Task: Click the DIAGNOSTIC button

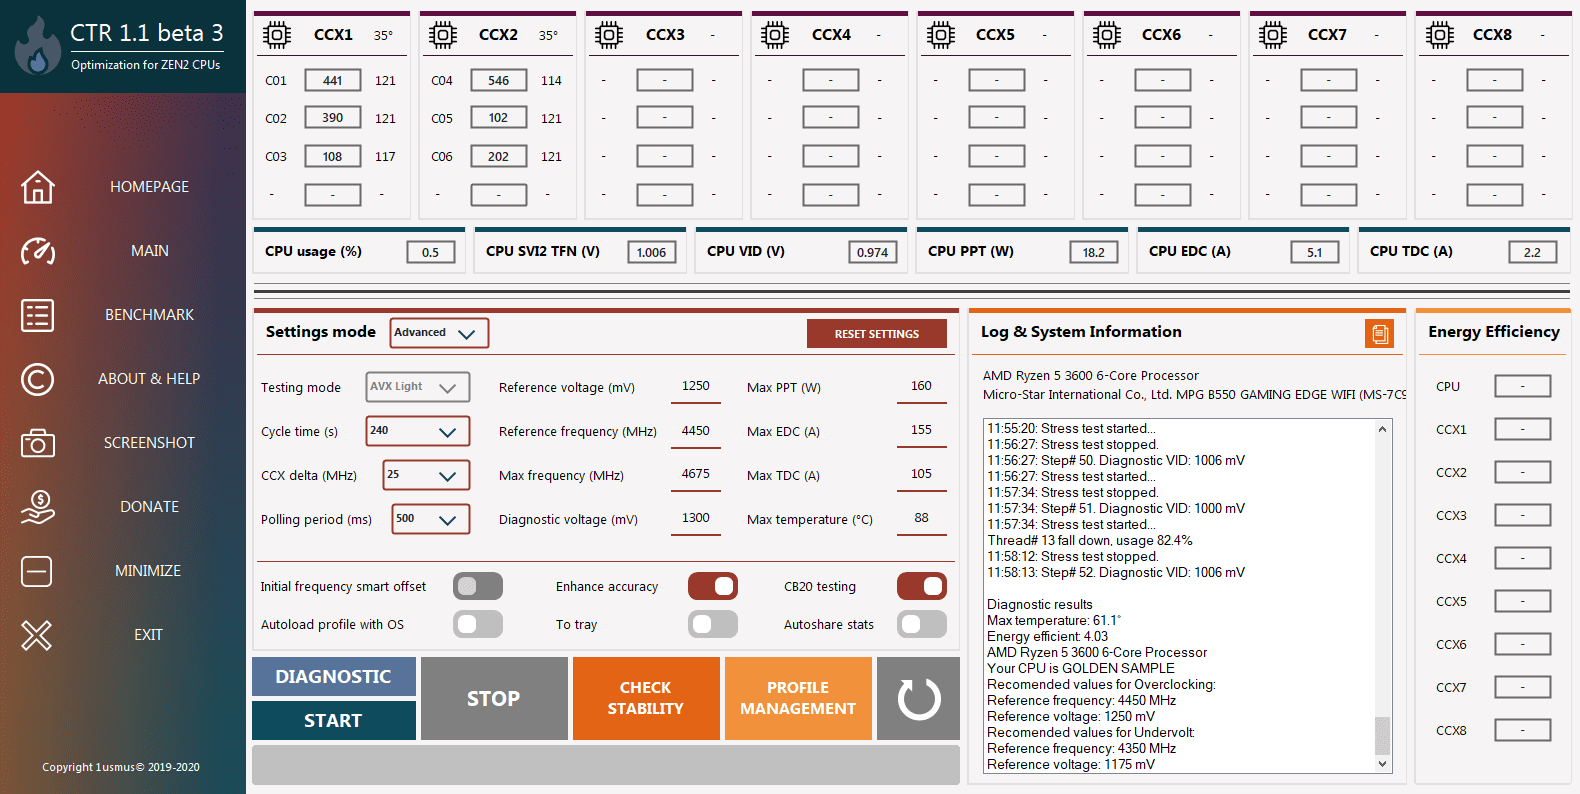Action: (x=334, y=677)
